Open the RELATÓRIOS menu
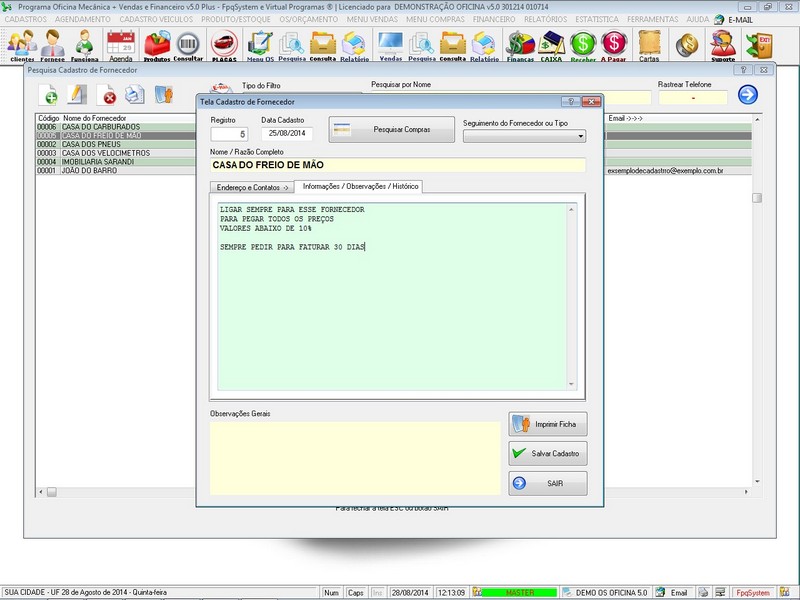Image resolution: width=800 pixels, height=600 pixels. click(x=545, y=19)
